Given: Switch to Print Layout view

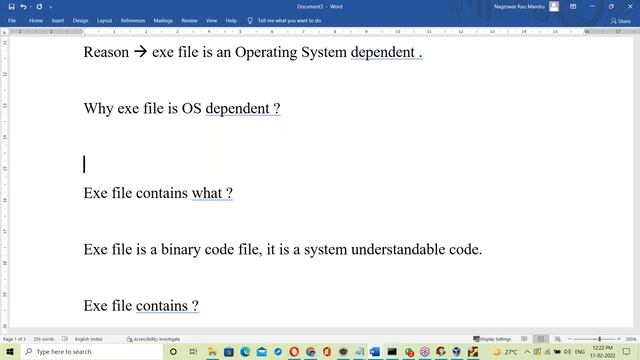Looking at the screenshot, I should pyautogui.click(x=541, y=339).
